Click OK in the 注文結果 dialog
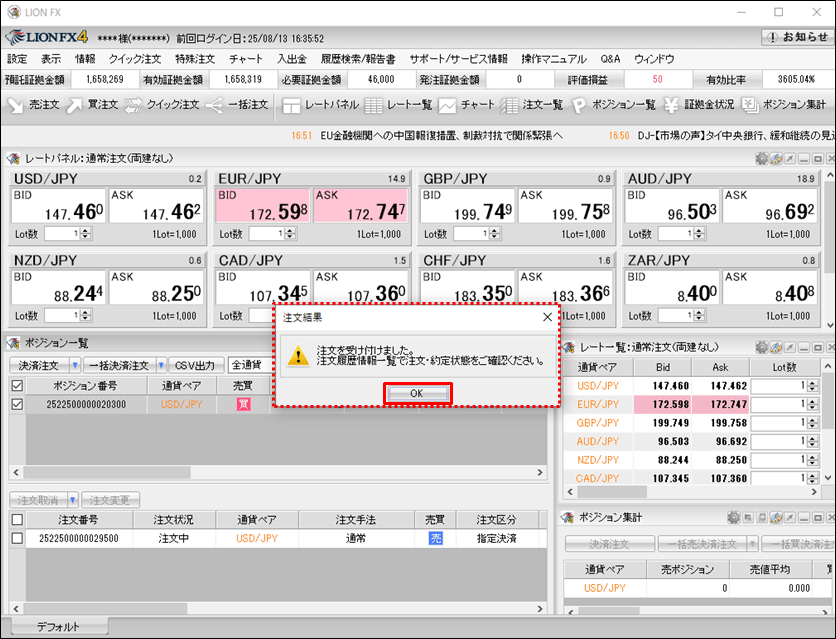This screenshot has height=639, width=836. click(416, 393)
